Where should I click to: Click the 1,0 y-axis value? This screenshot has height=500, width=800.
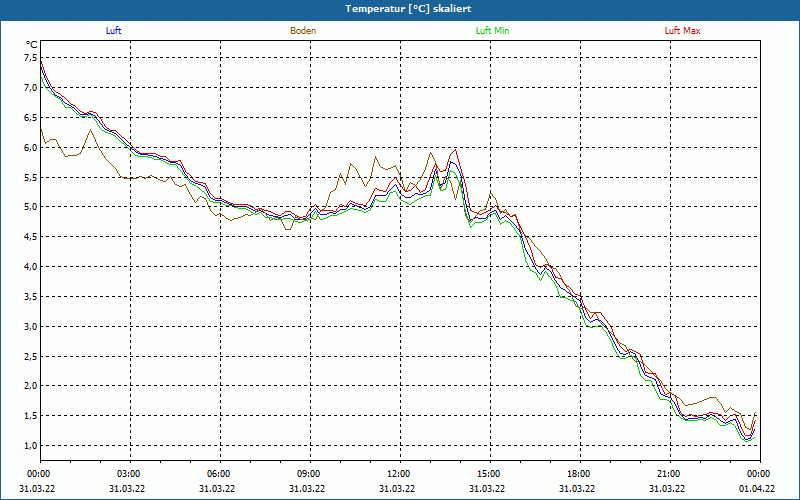point(31,445)
